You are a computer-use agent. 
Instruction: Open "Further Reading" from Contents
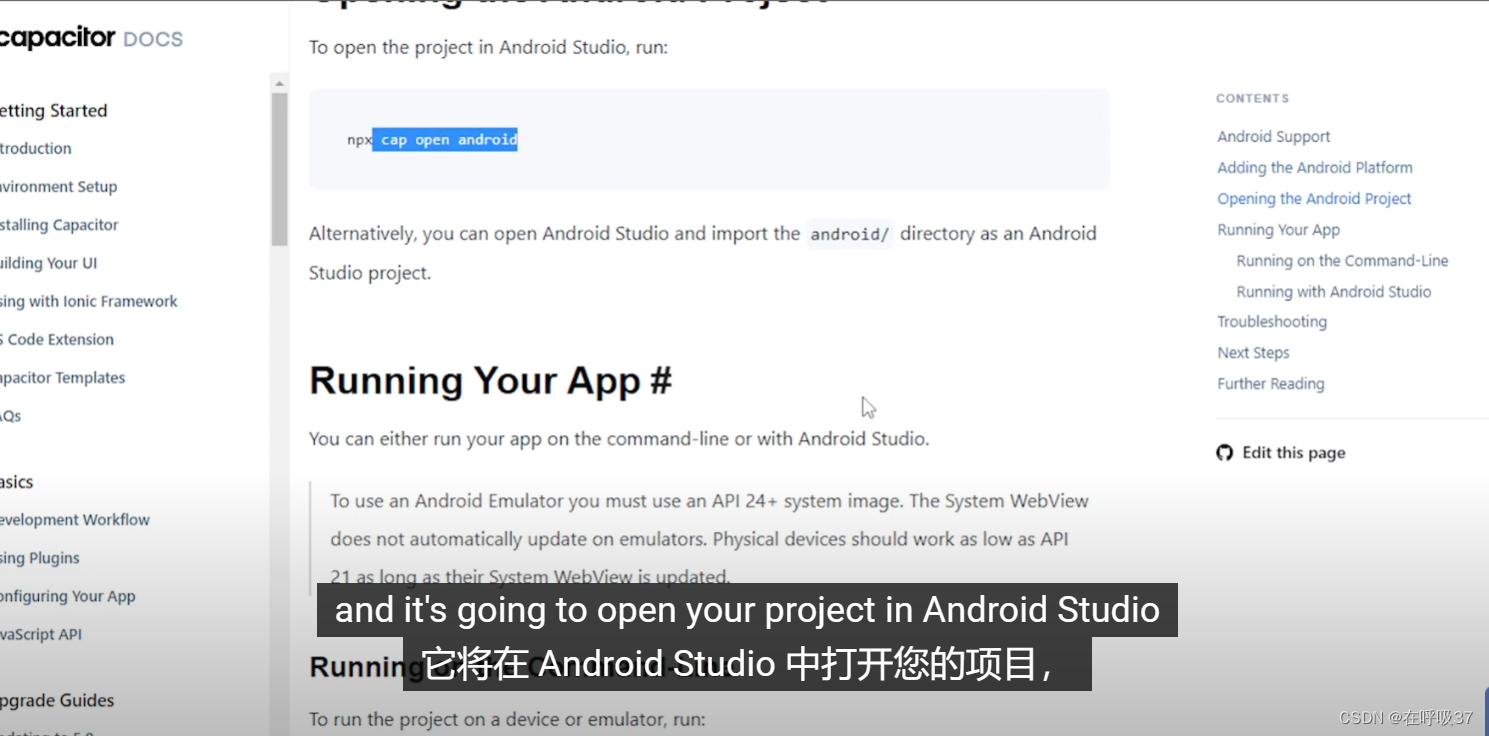1270,383
